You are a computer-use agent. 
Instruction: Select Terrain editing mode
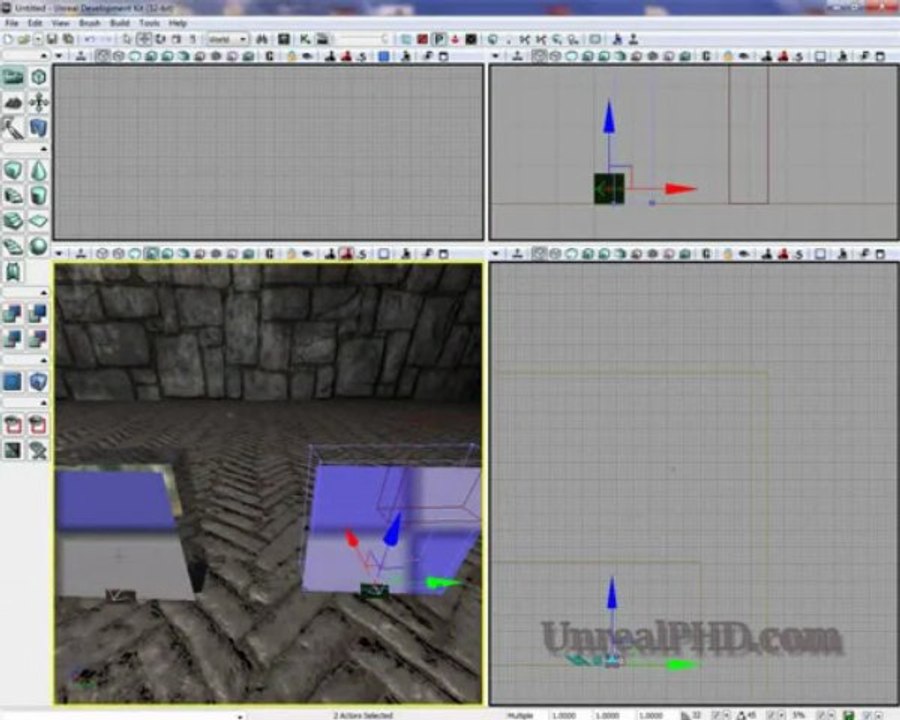click(x=14, y=102)
